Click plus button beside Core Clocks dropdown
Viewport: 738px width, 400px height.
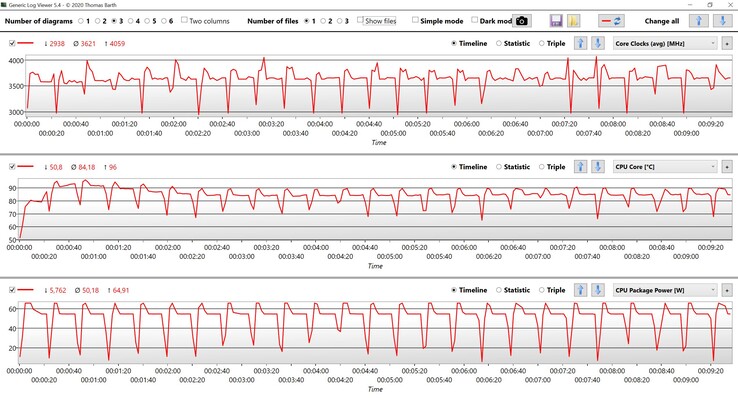[x=726, y=43]
